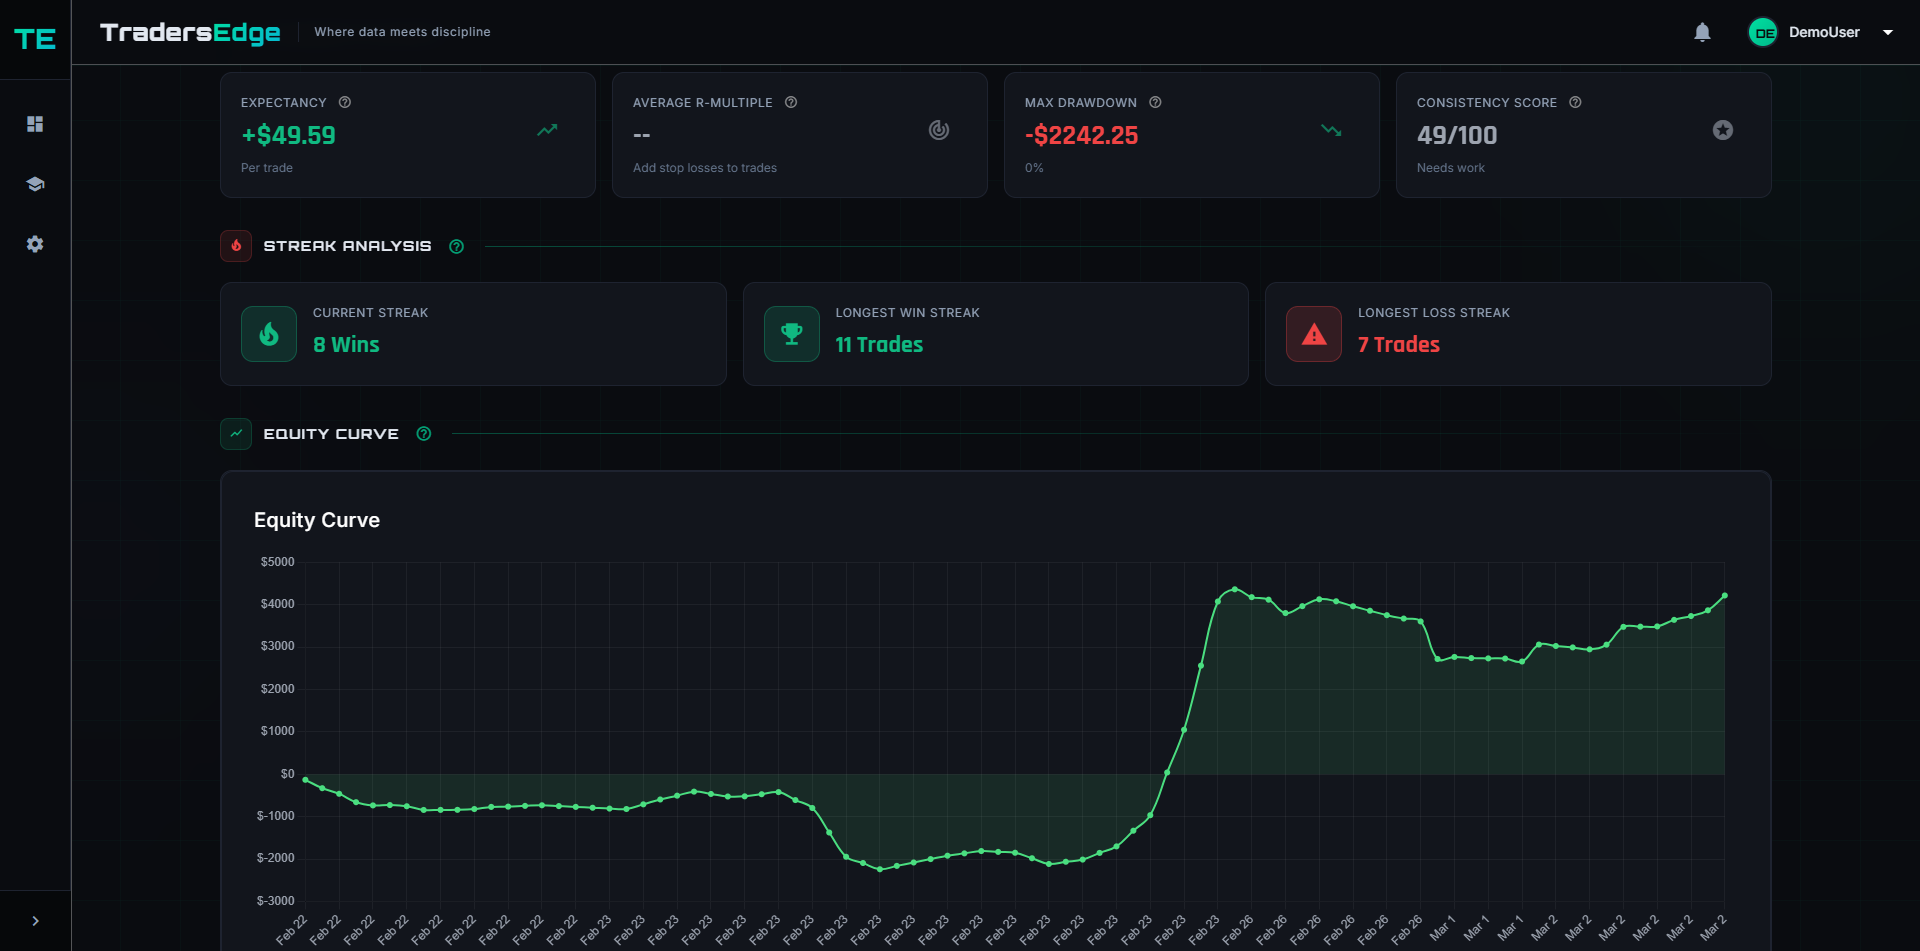Select the Longest Loss Streak card
1920x951 pixels.
coord(1518,334)
